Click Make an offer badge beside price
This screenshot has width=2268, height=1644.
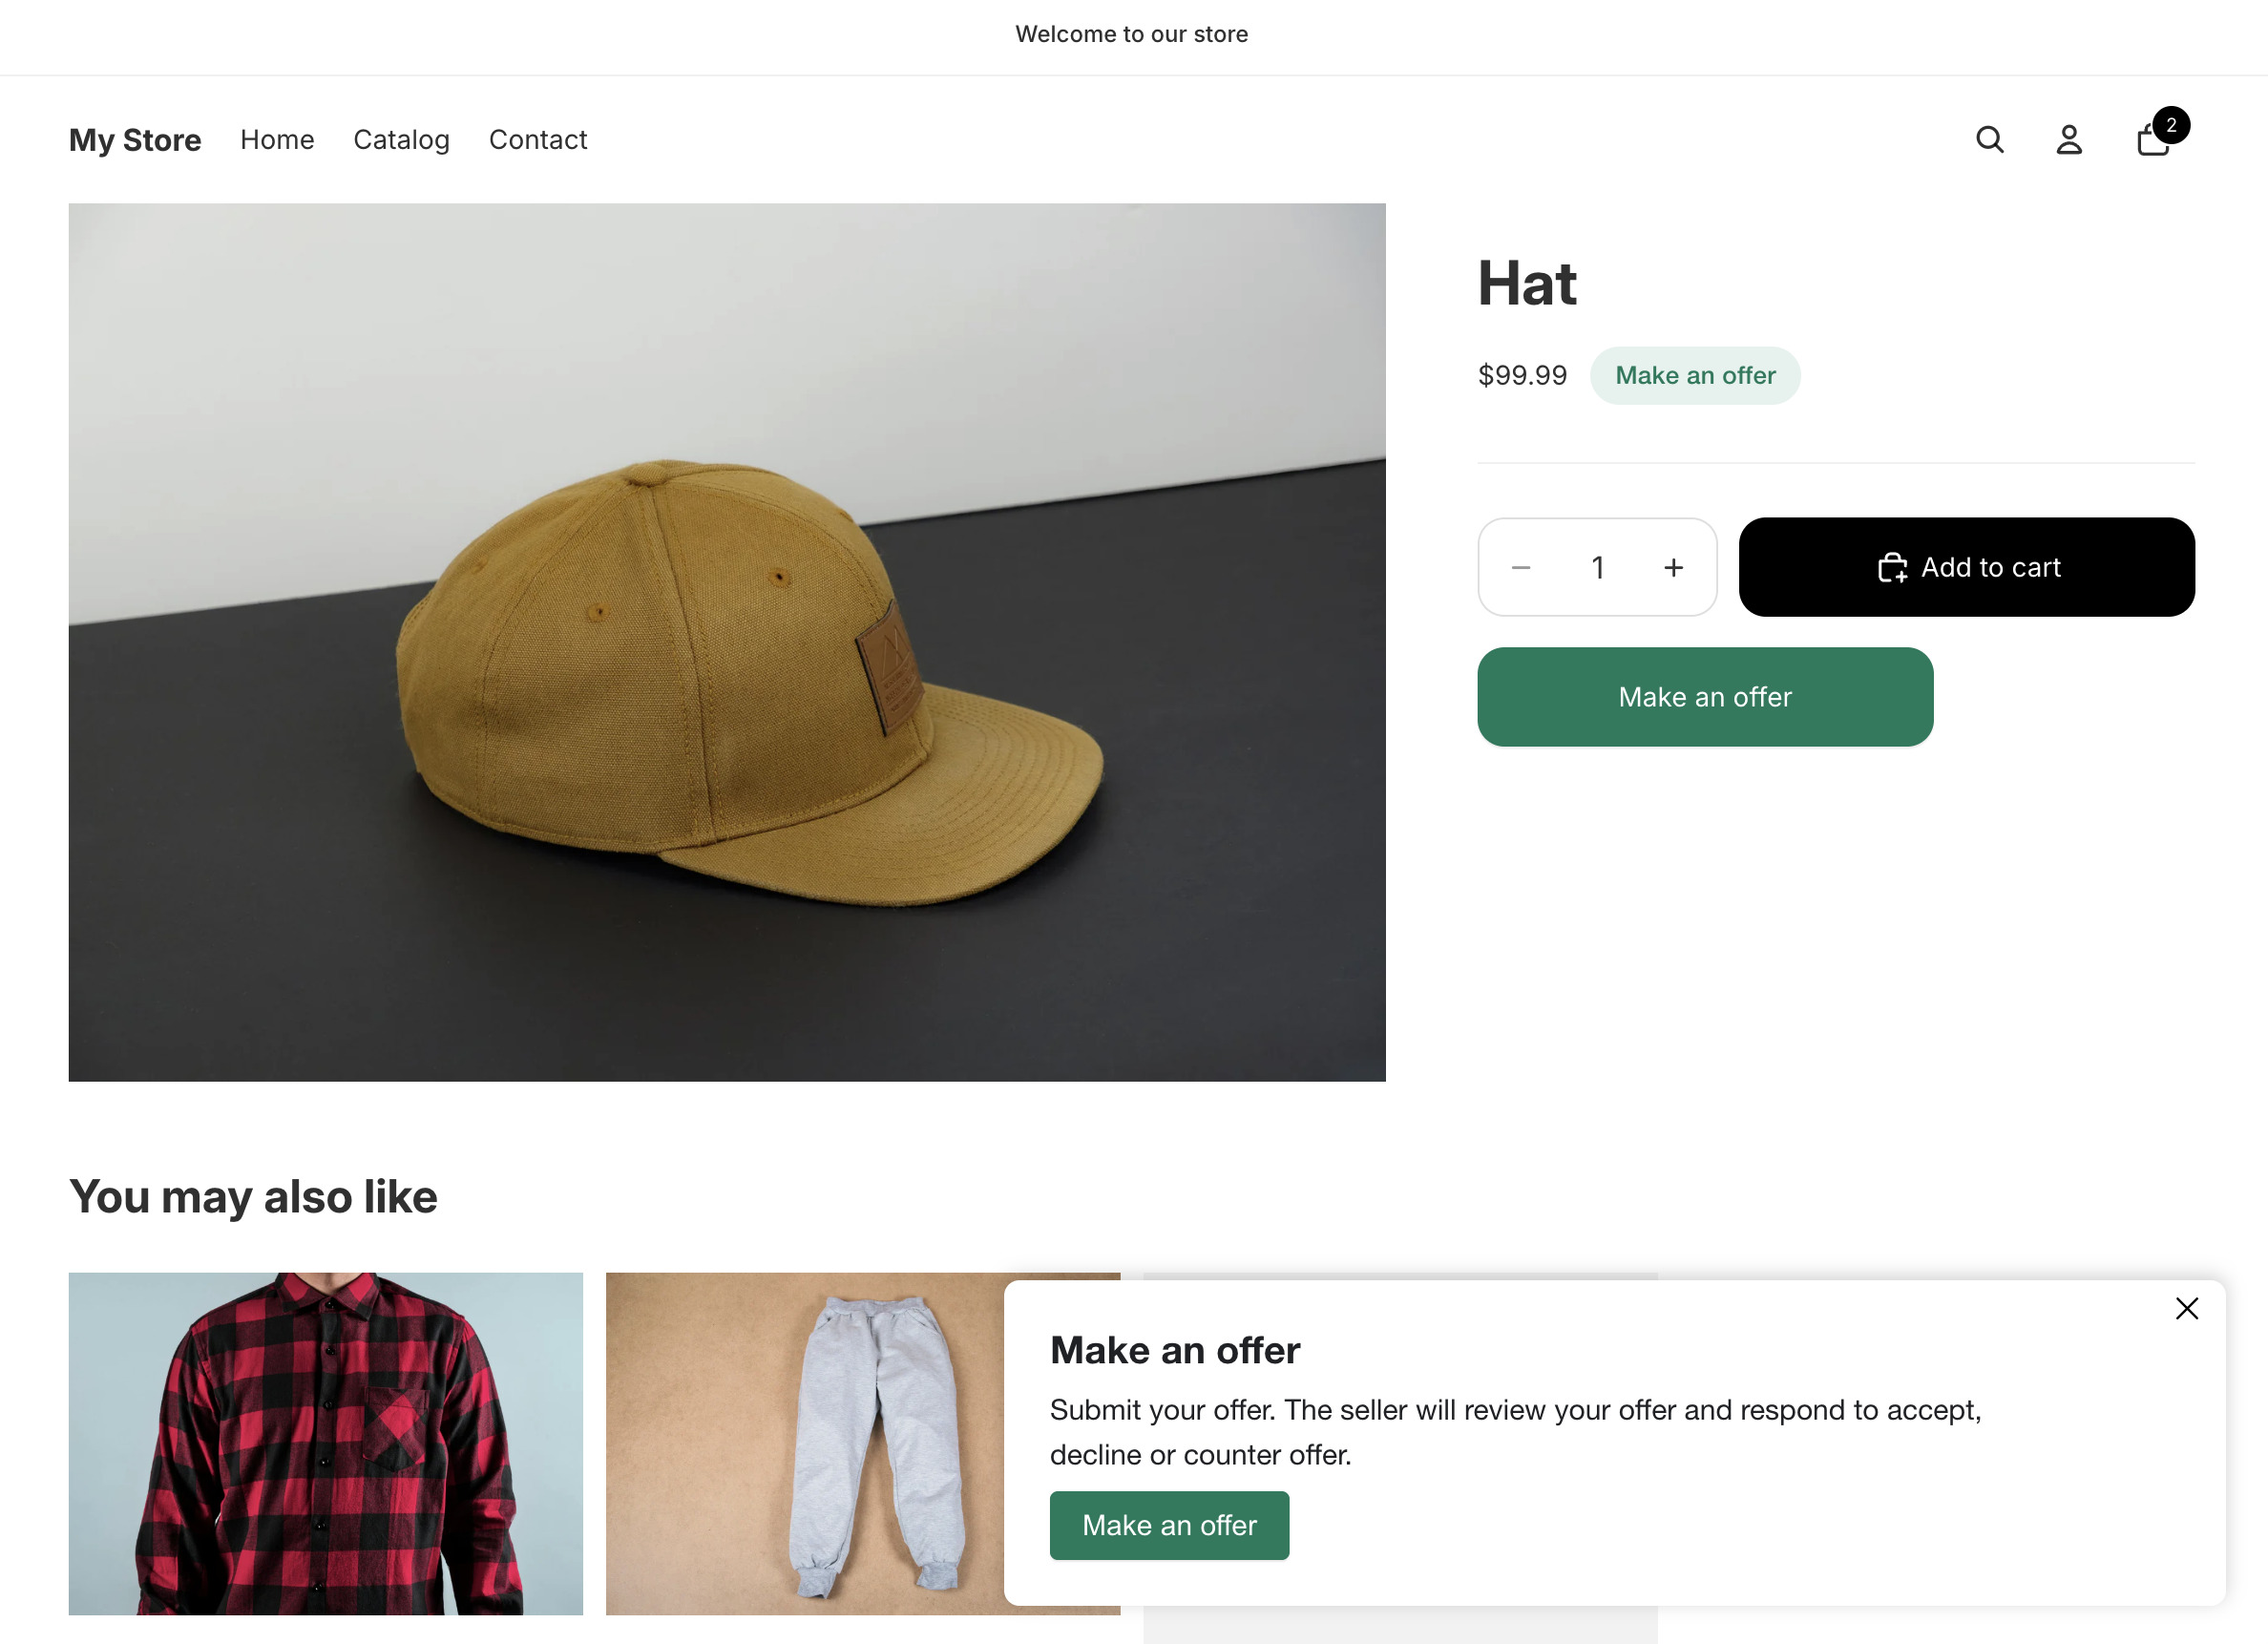(1694, 376)
